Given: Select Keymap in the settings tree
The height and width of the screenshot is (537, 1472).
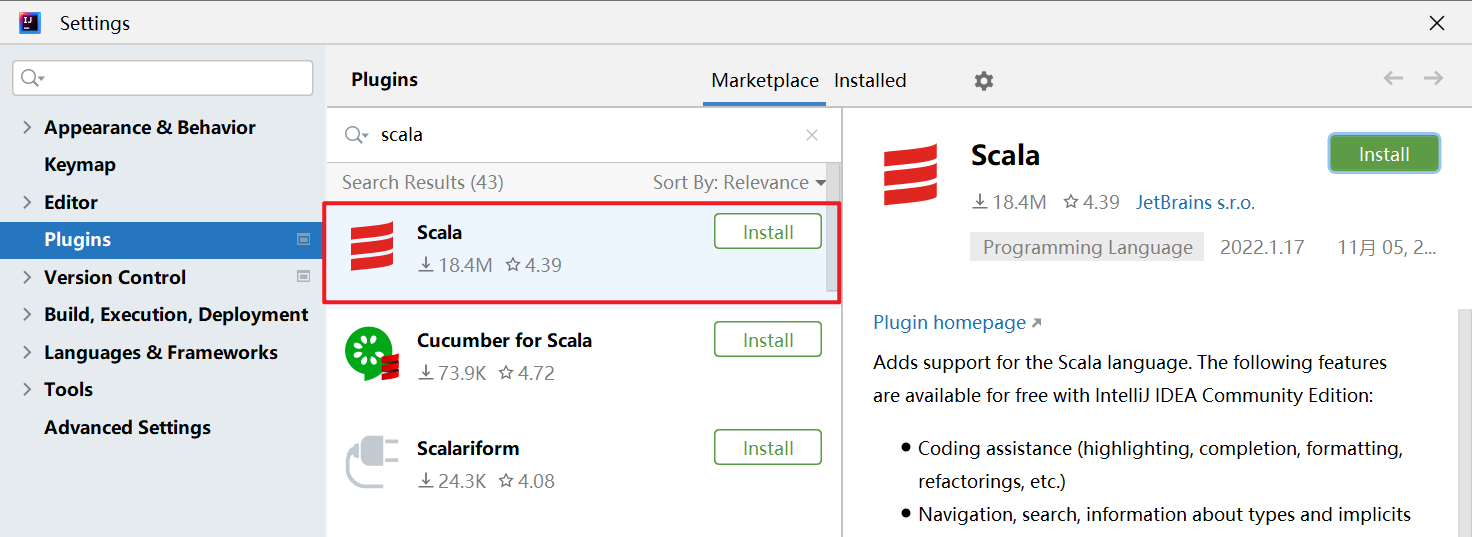Looking at the screenshot, I should 80,165.
